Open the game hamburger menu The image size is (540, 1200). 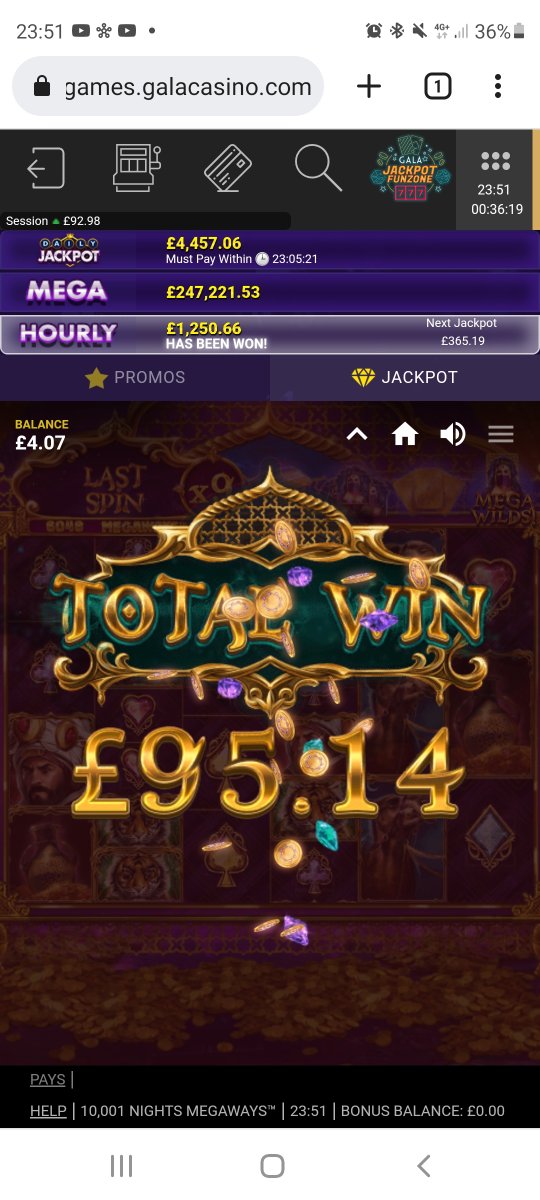(501, 434)
